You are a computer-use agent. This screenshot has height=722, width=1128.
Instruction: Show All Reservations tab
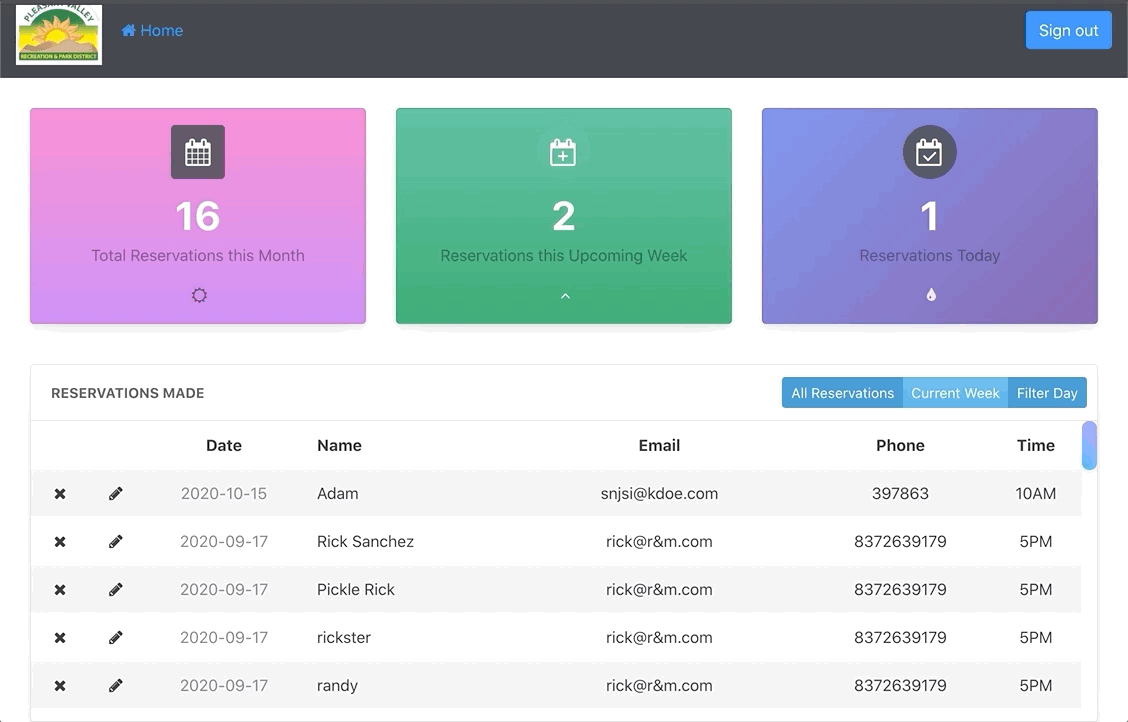842,393
